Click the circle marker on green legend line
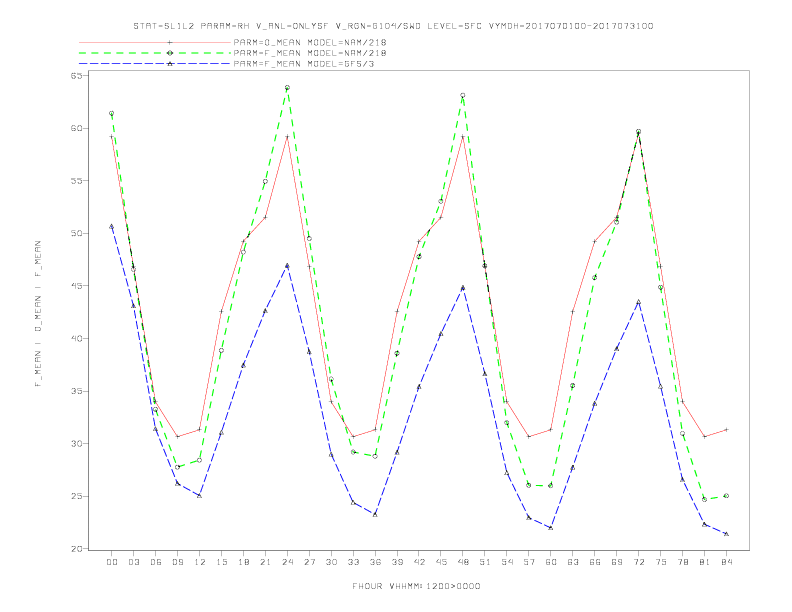The height and width of the screenshot is (612, 792). tap(170, 53)
